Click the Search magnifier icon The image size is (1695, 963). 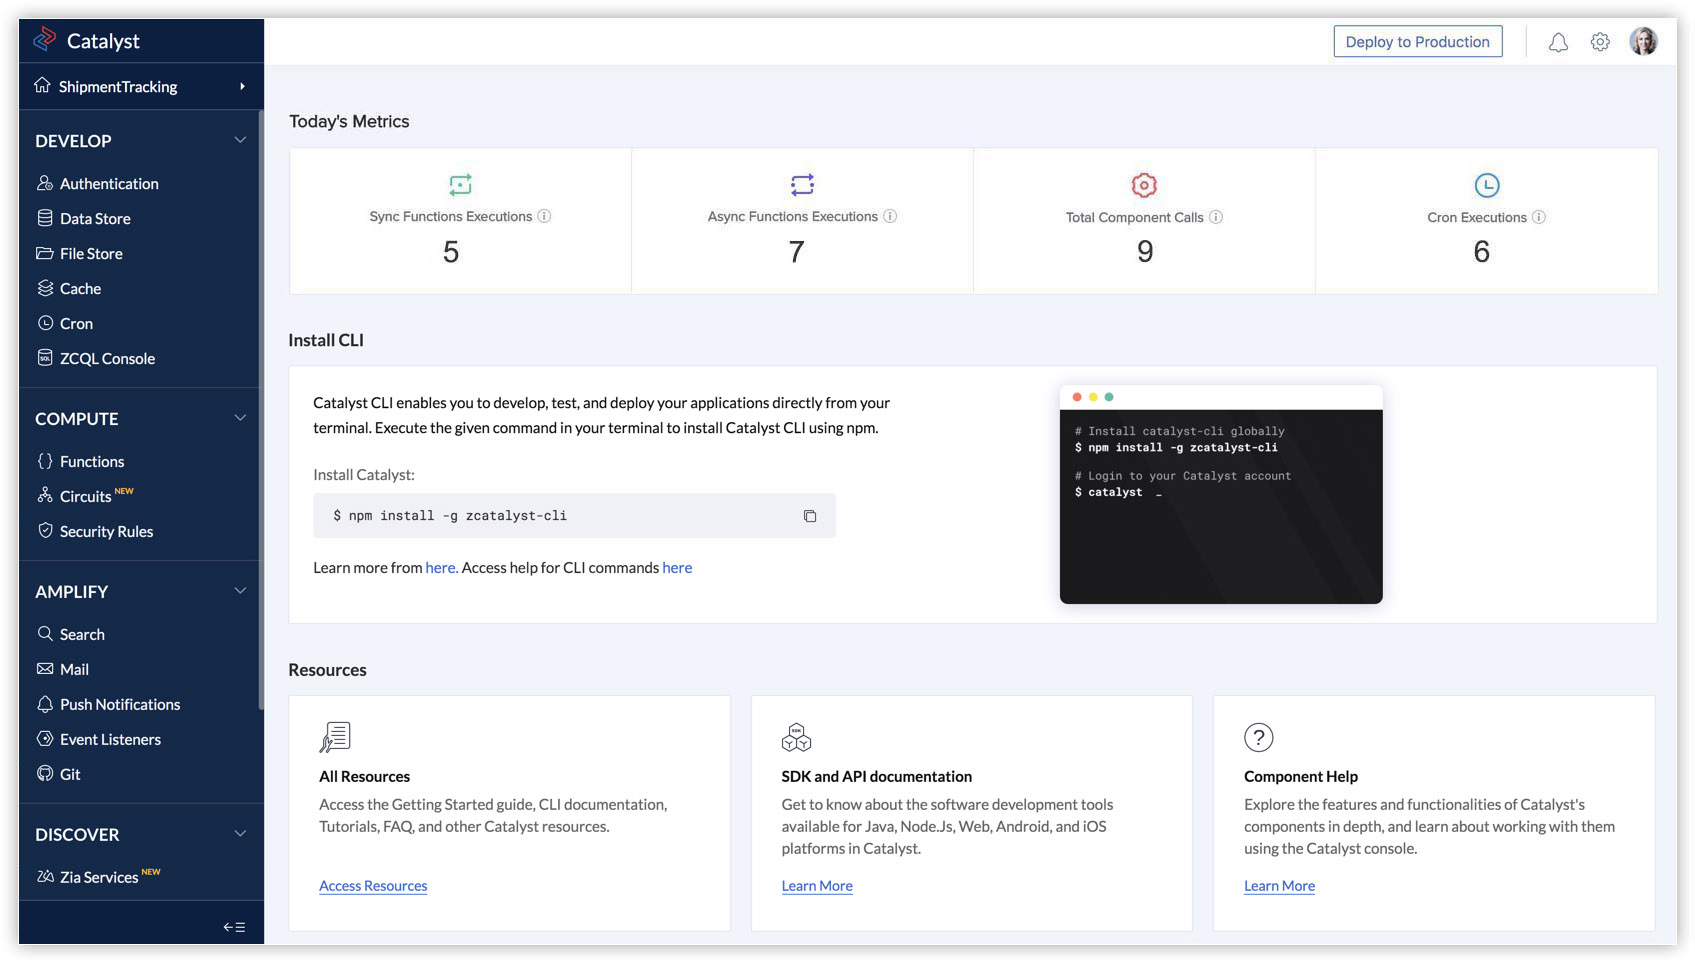tap(45, 634)
